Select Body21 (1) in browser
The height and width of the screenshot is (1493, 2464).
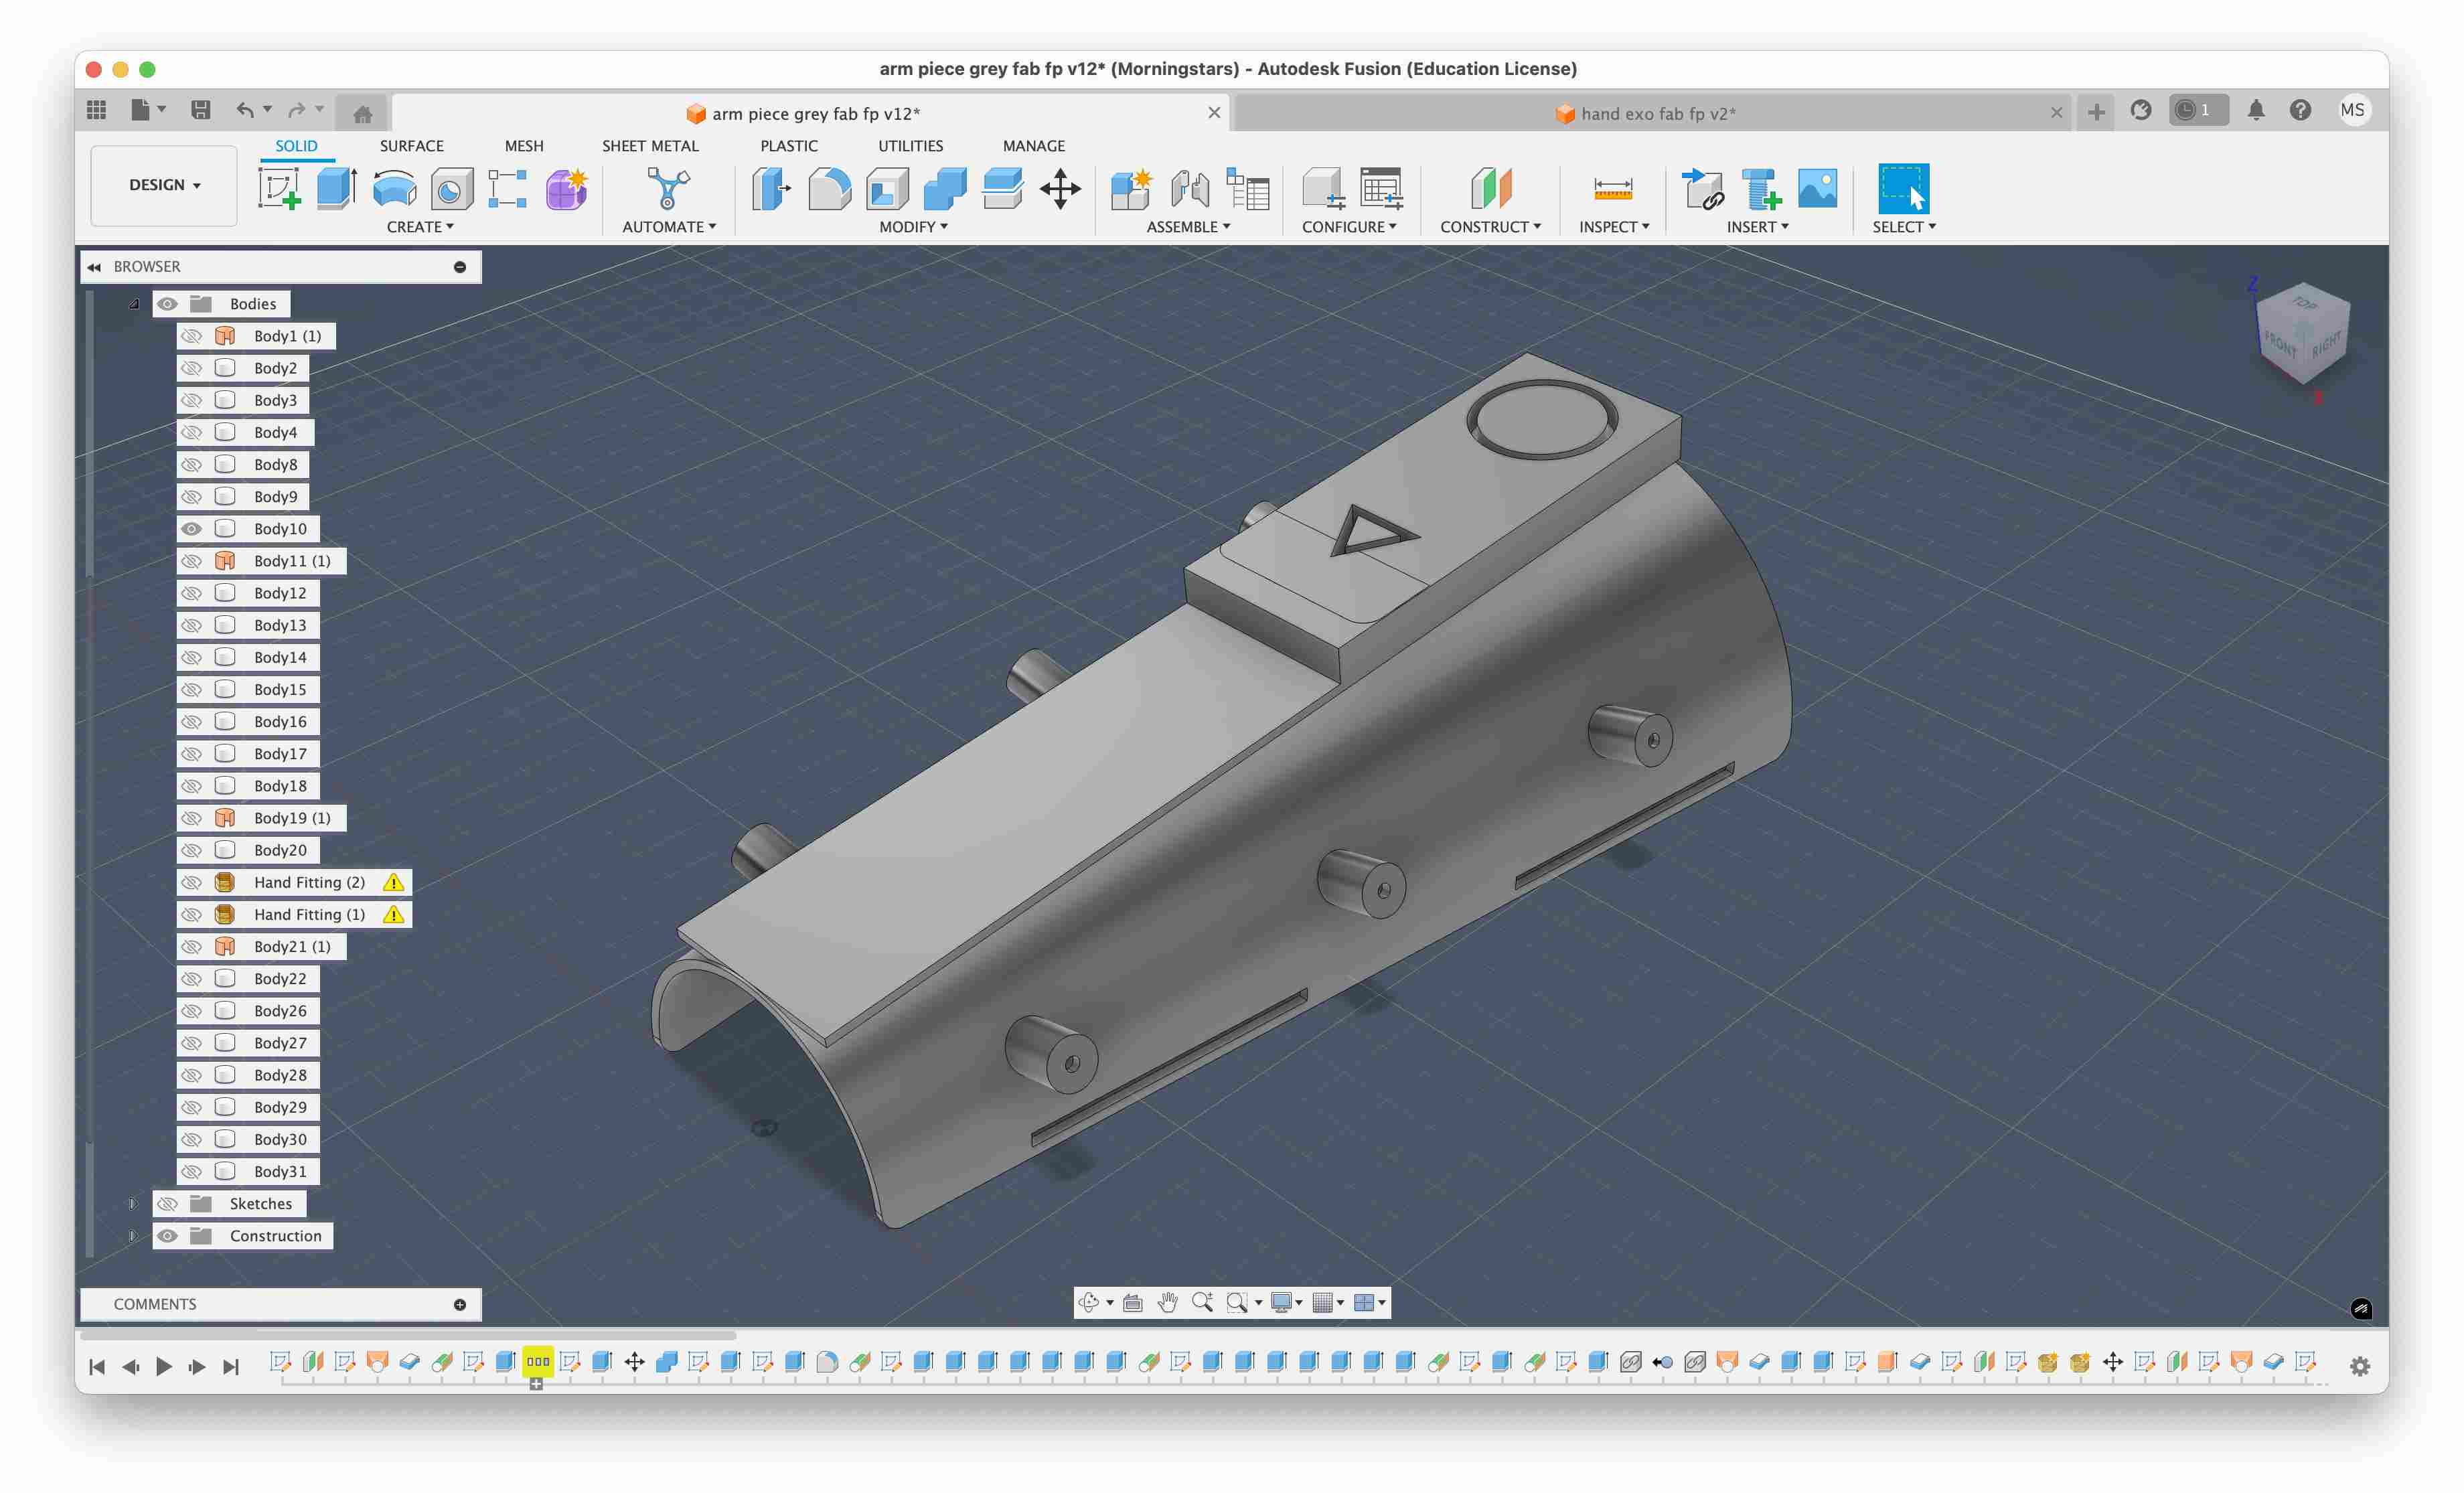[x=292, y=946]
